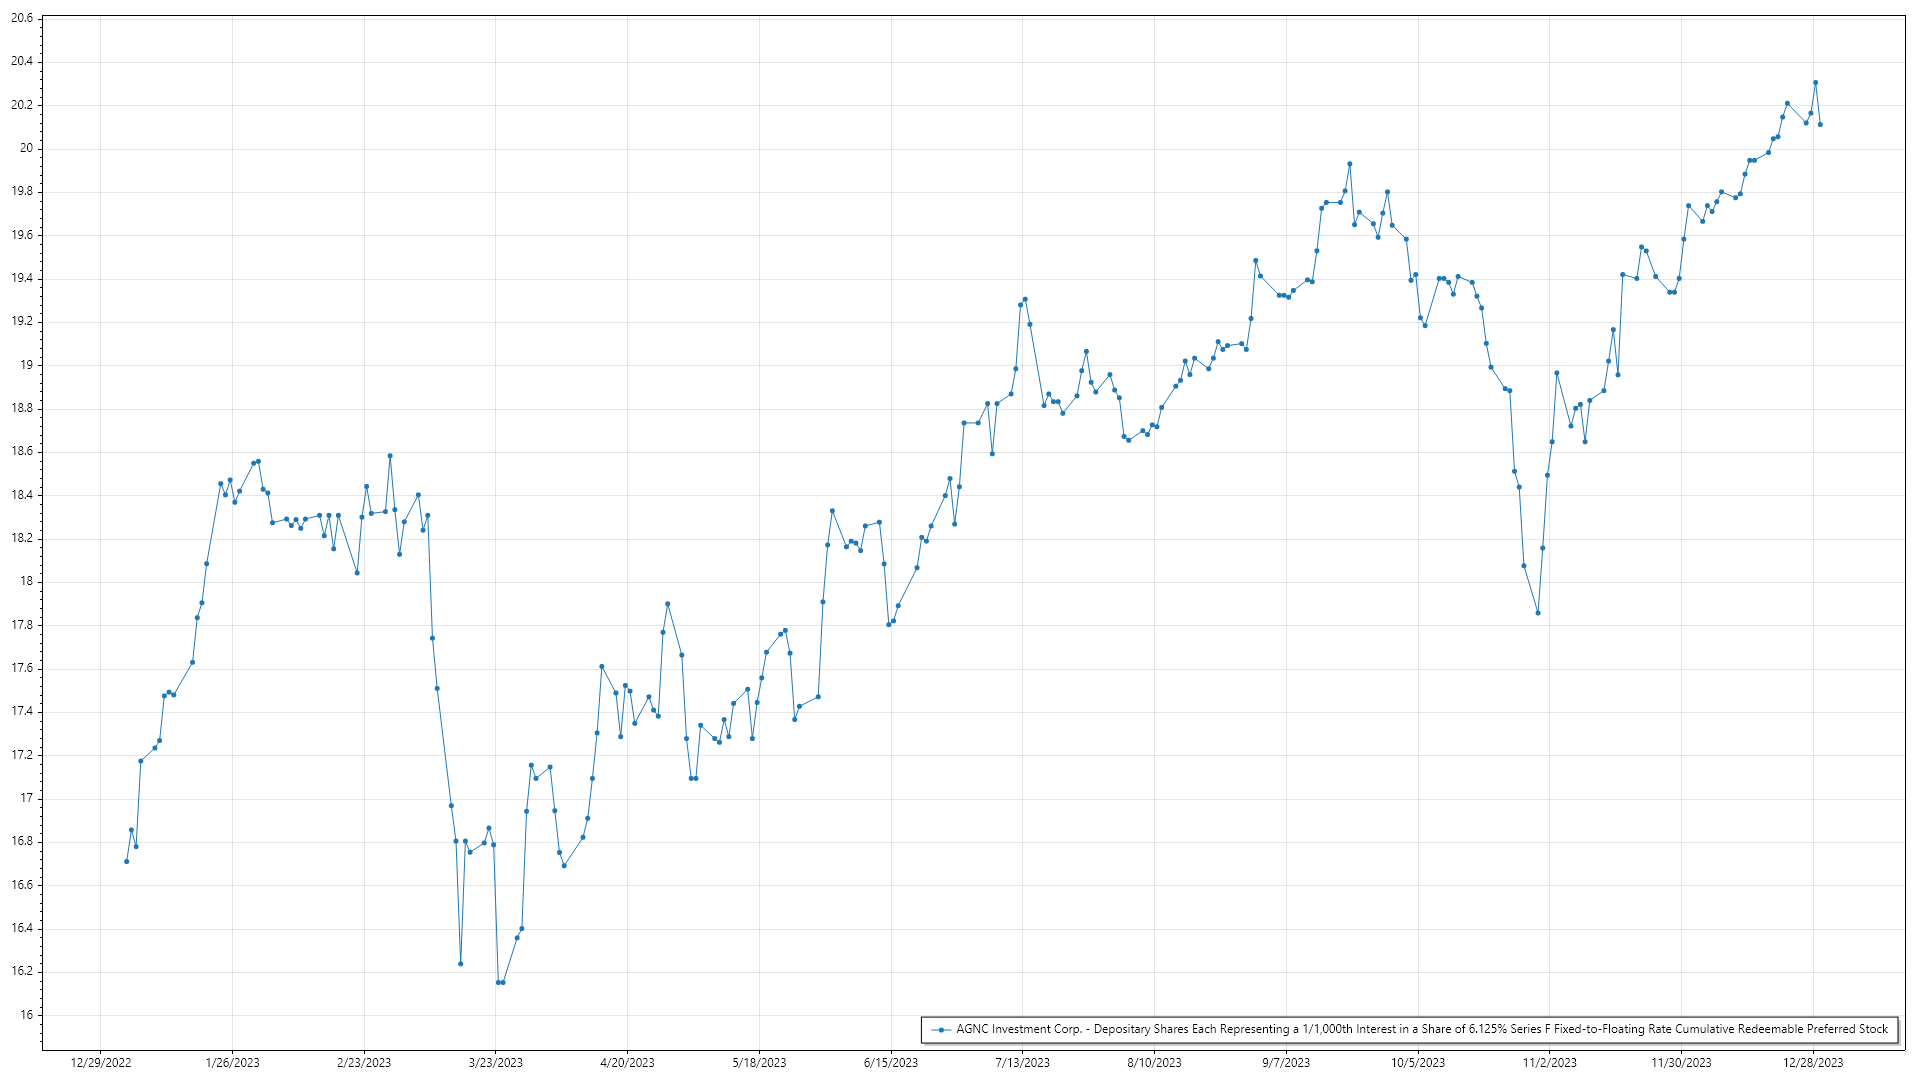Click the 9/7/2023 x-axis date label

pos(1286,1063)
